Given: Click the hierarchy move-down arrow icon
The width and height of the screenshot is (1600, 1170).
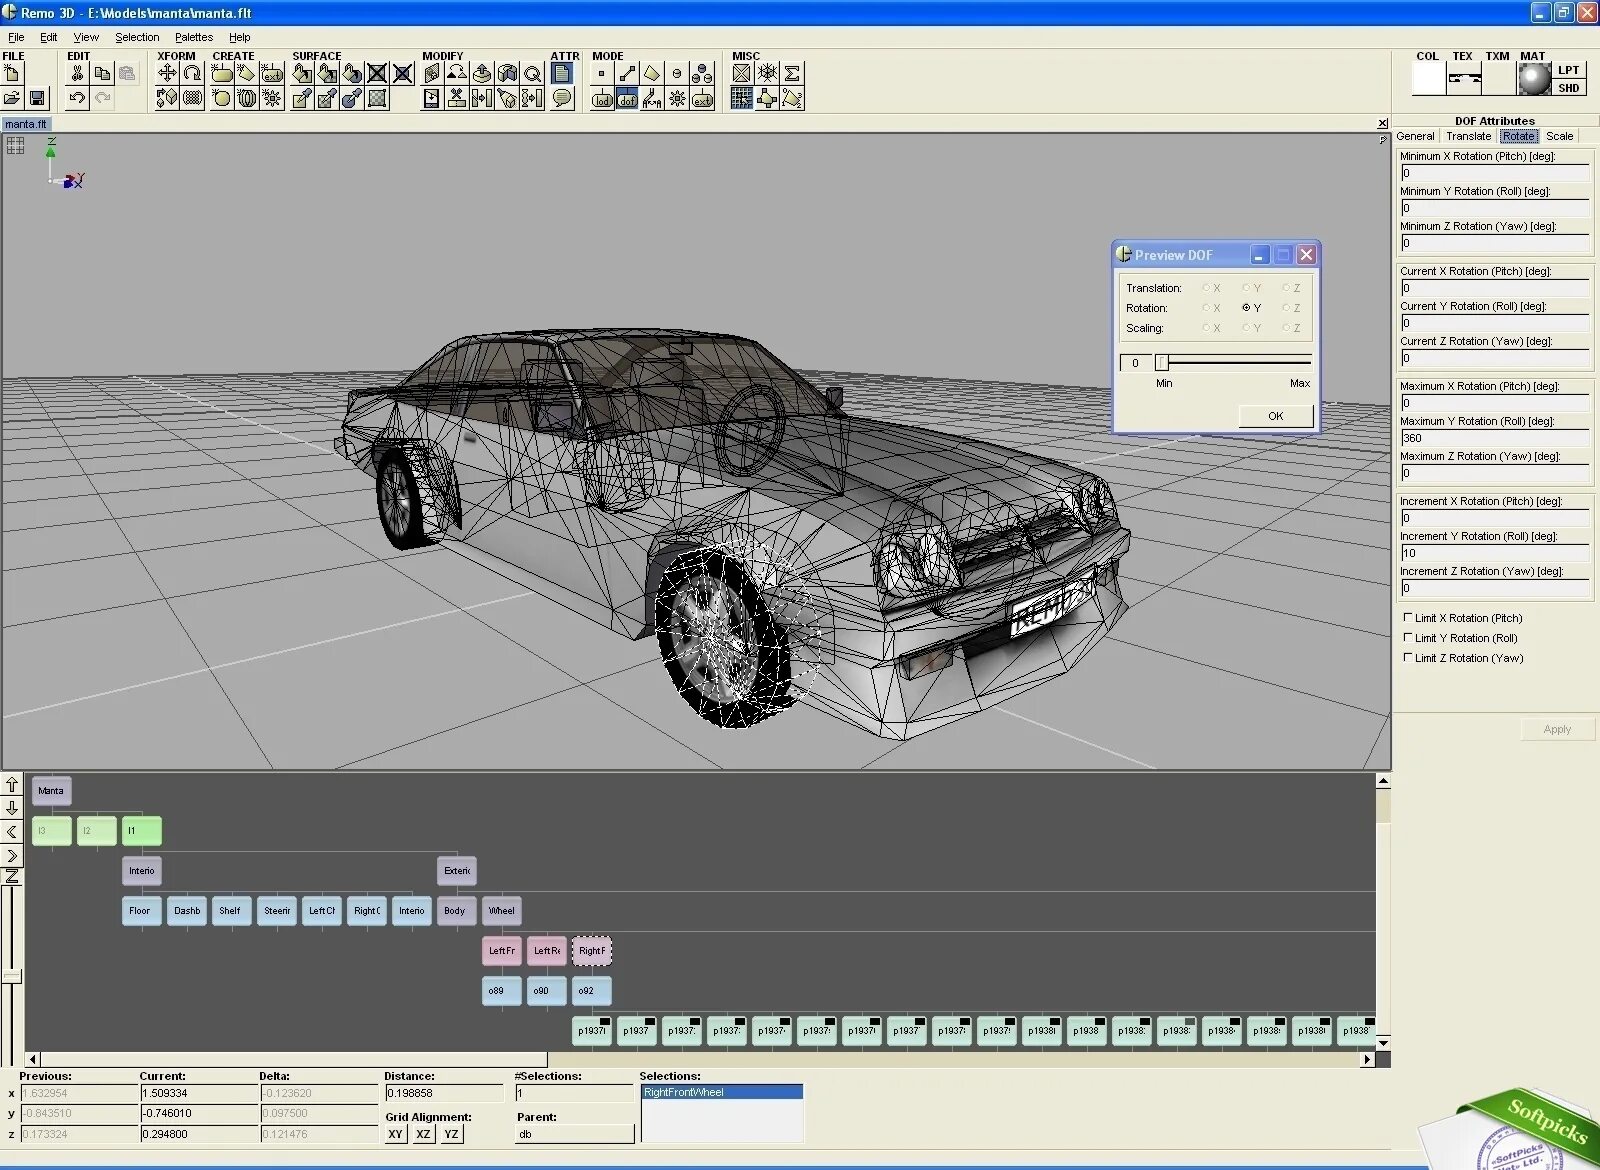Looking at the screenshot, I should [12, 808].
